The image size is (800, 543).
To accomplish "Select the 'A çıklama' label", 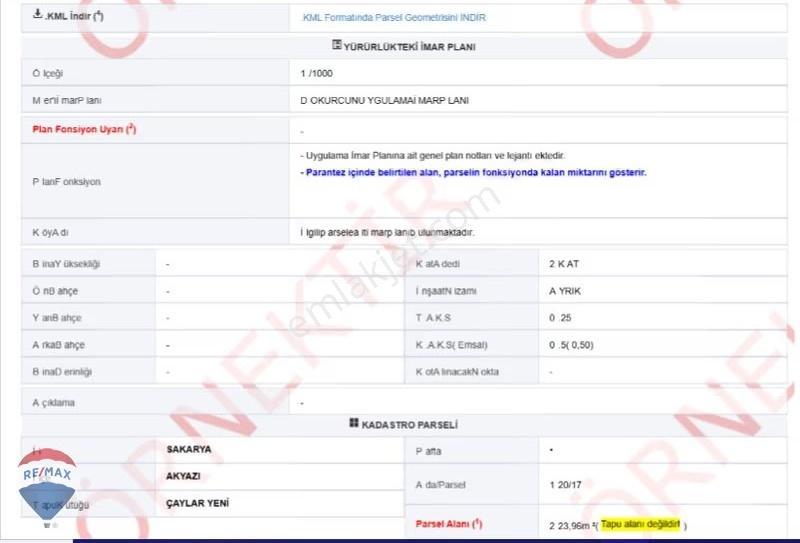I will point(54,403).
